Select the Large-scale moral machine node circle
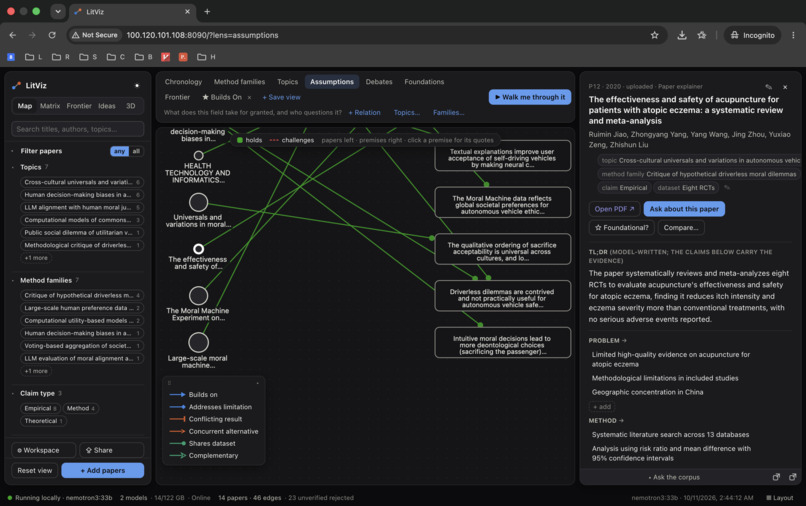Screen dimensions: 806x506 [198, 342]
